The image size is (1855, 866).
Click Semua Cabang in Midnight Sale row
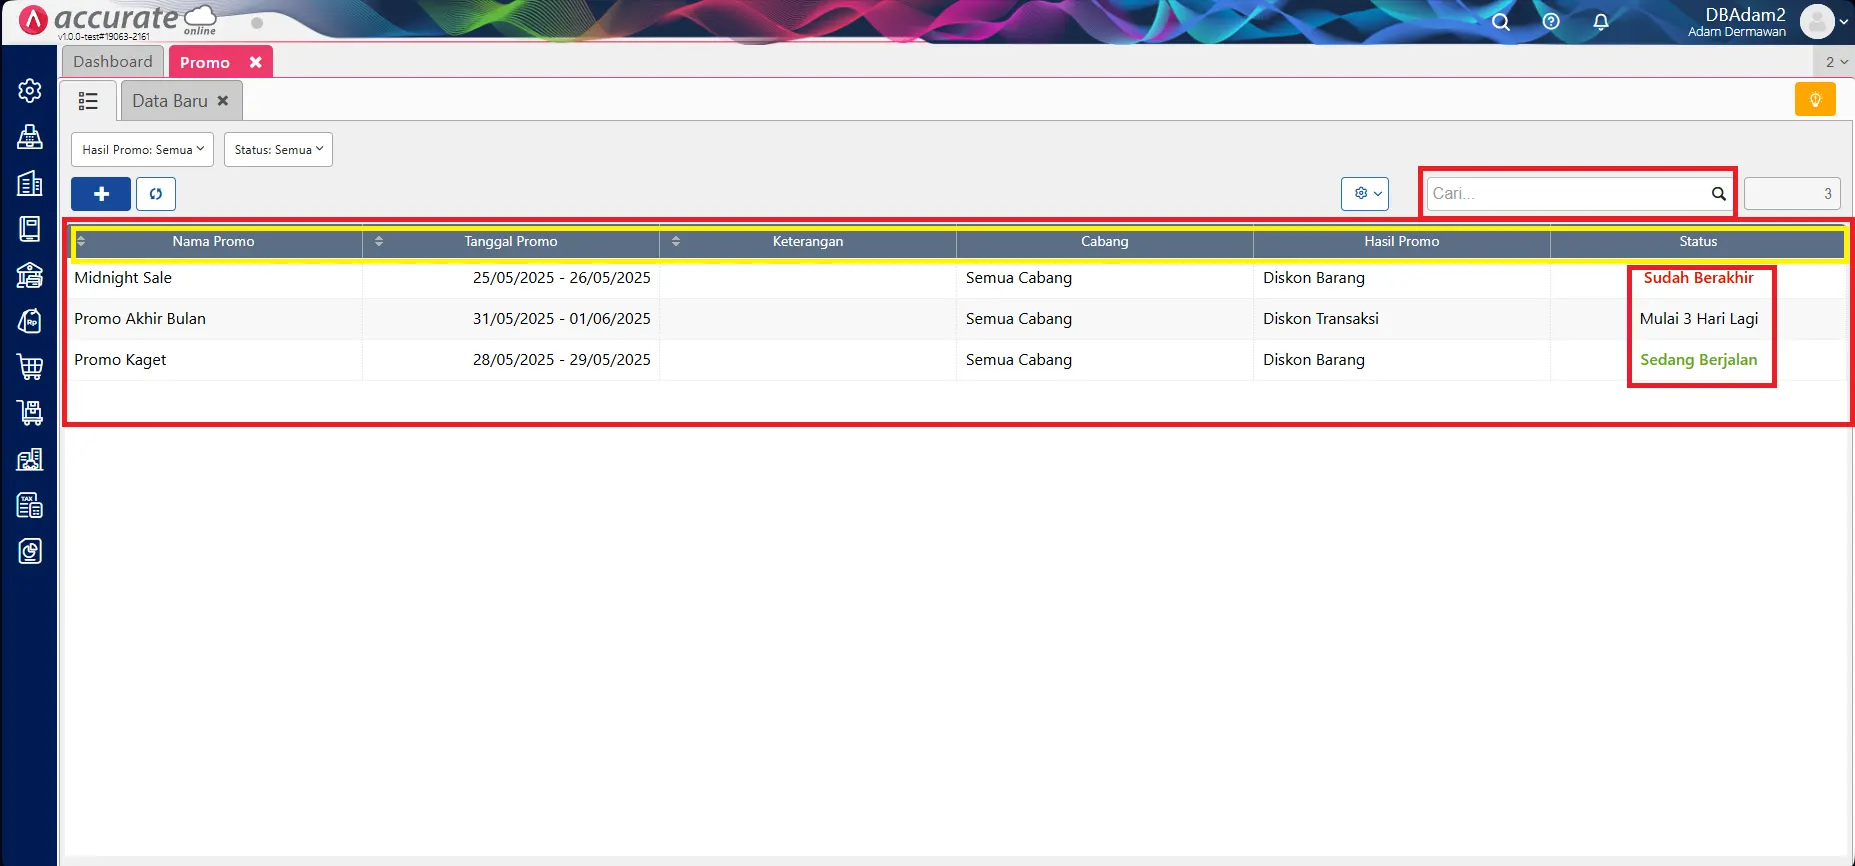[x=1019, y=278]
